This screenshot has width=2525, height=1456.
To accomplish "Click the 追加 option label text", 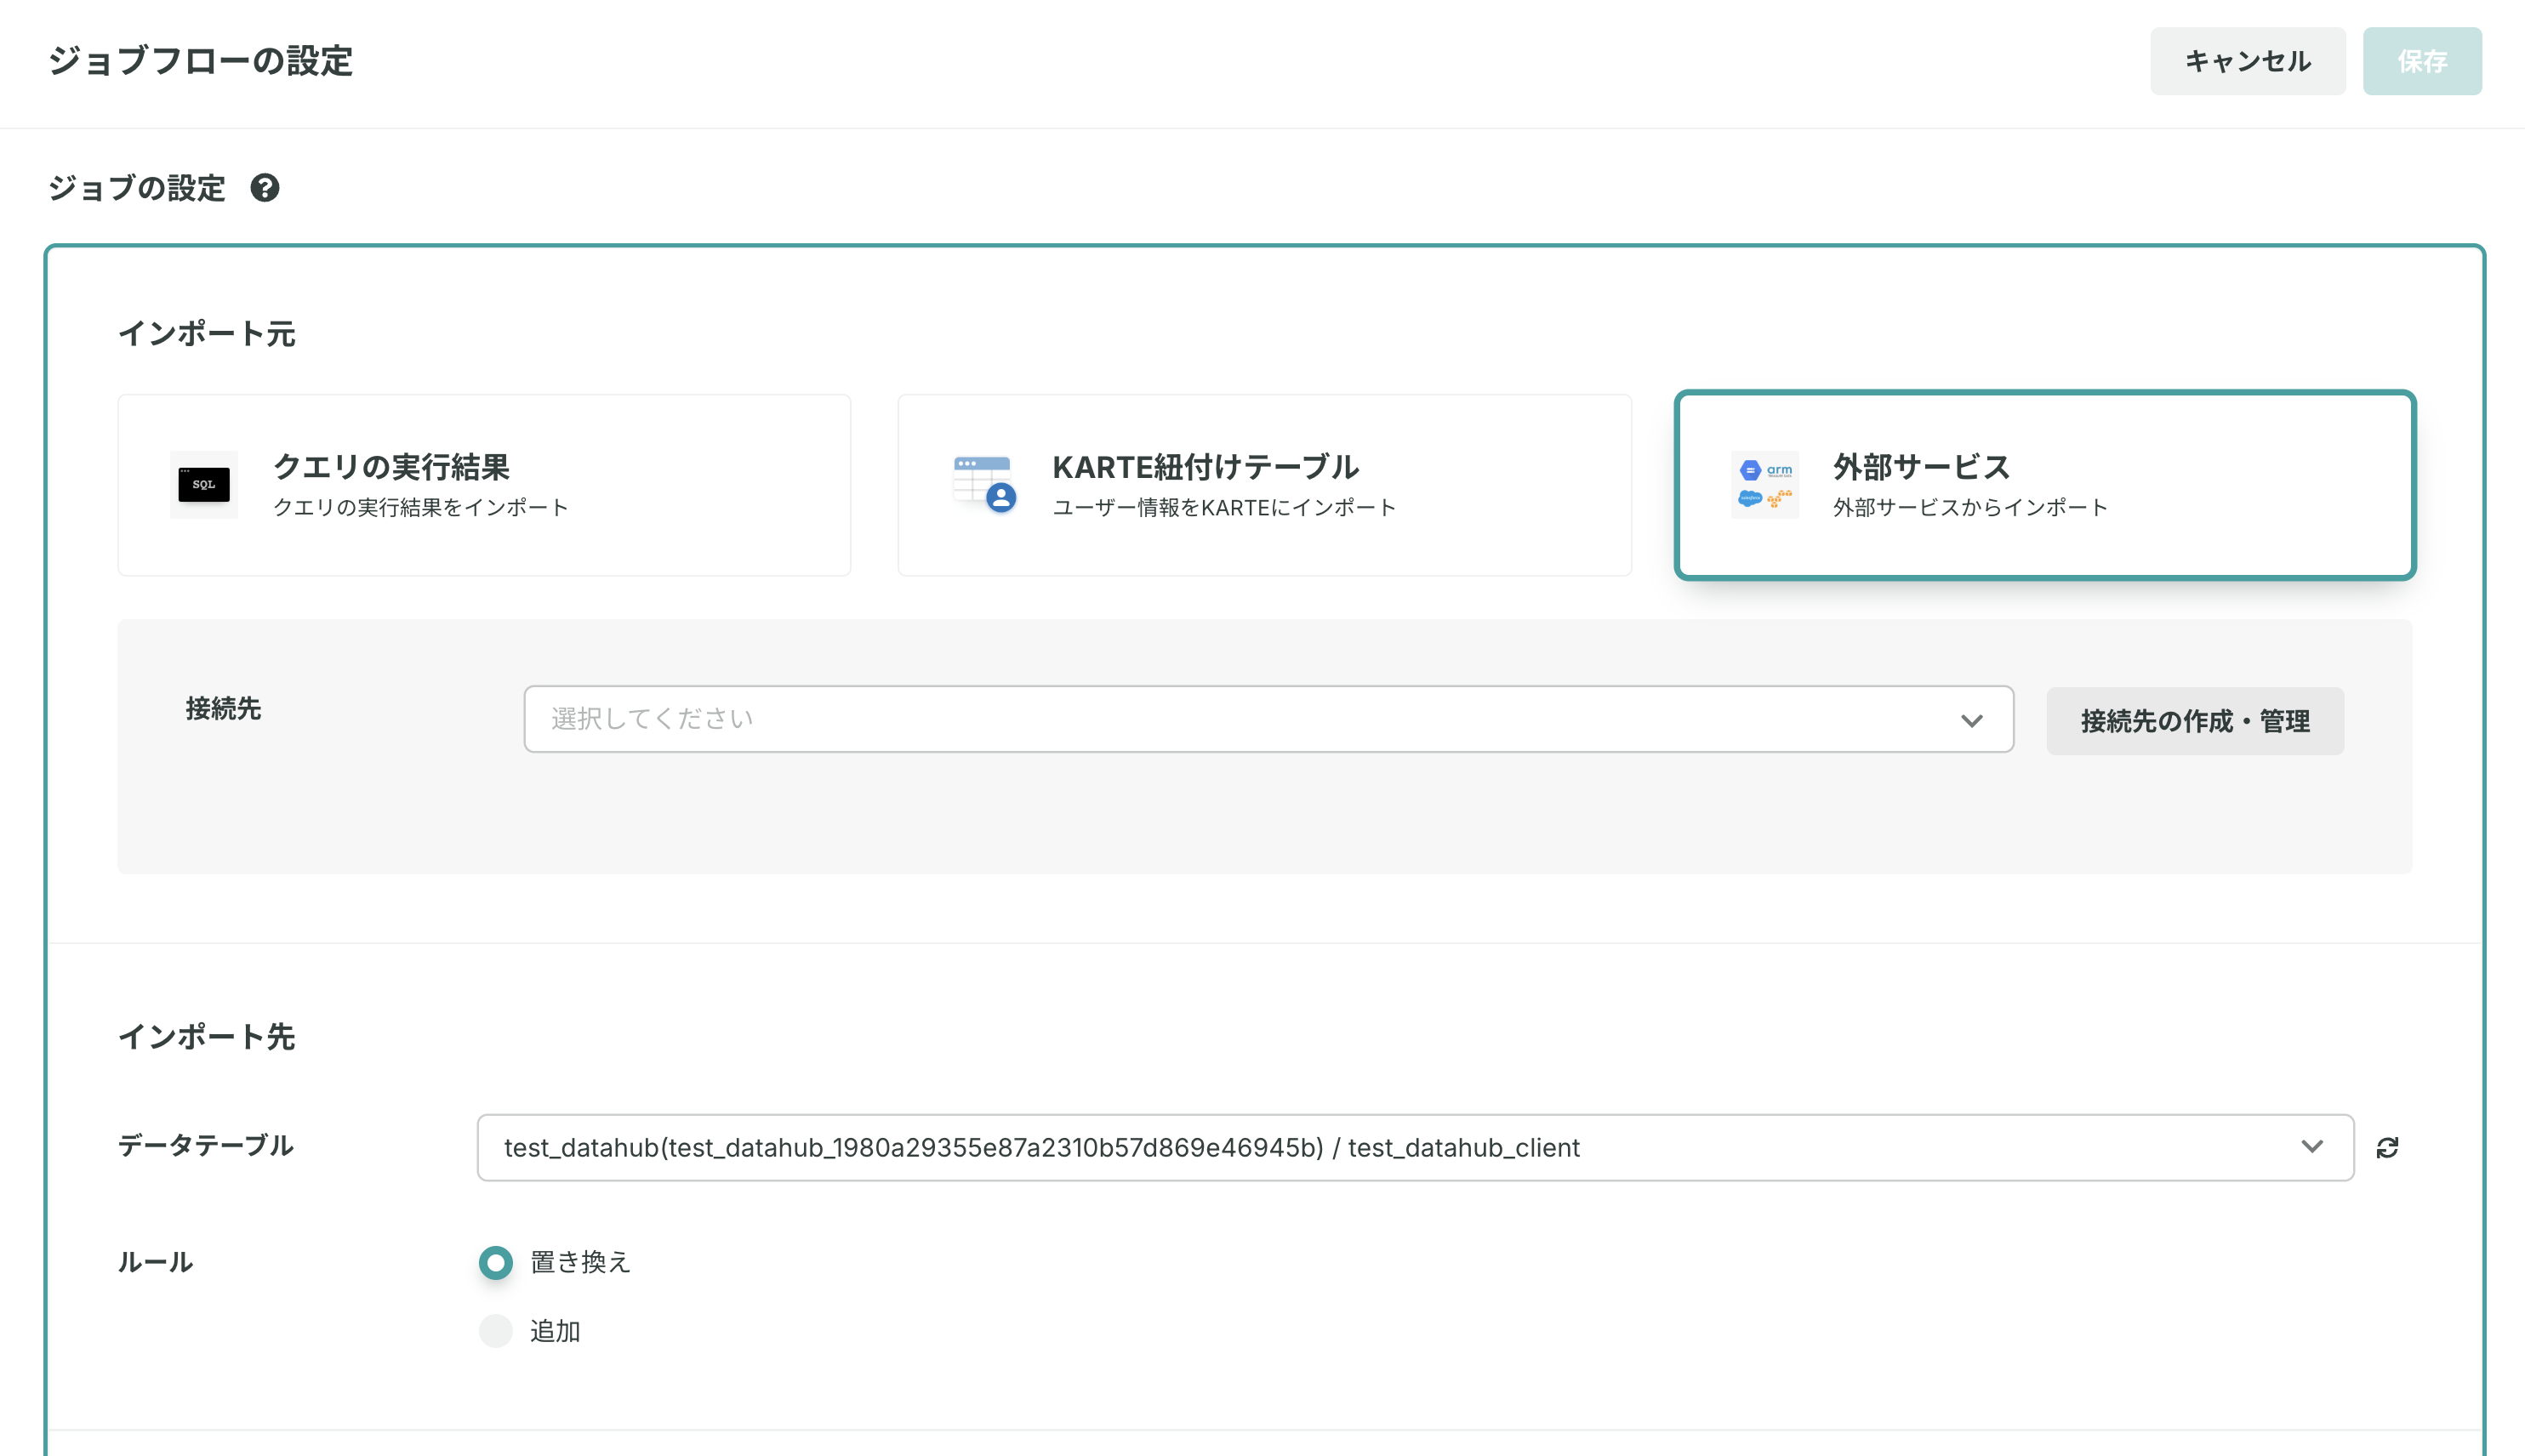I will [x=555, y=1332].
